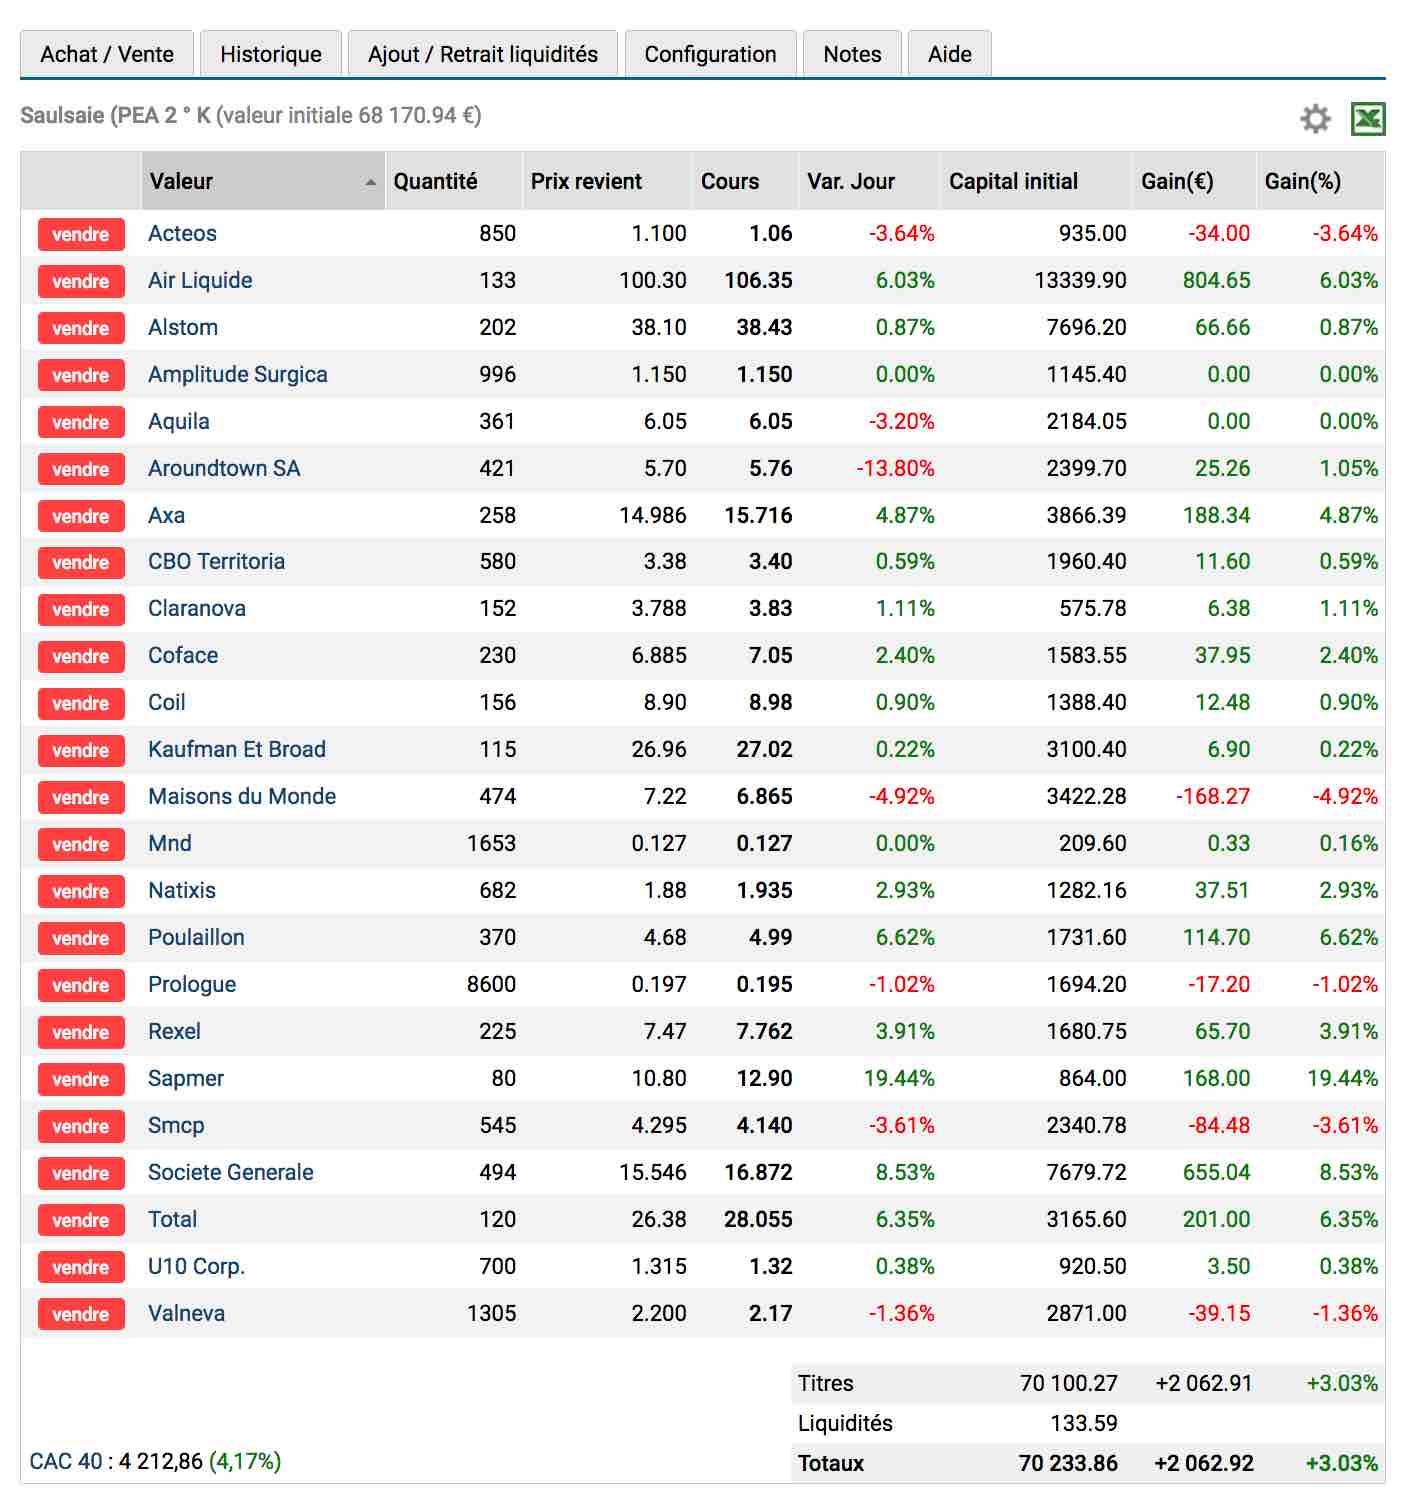Open the Notes tab

853,54
